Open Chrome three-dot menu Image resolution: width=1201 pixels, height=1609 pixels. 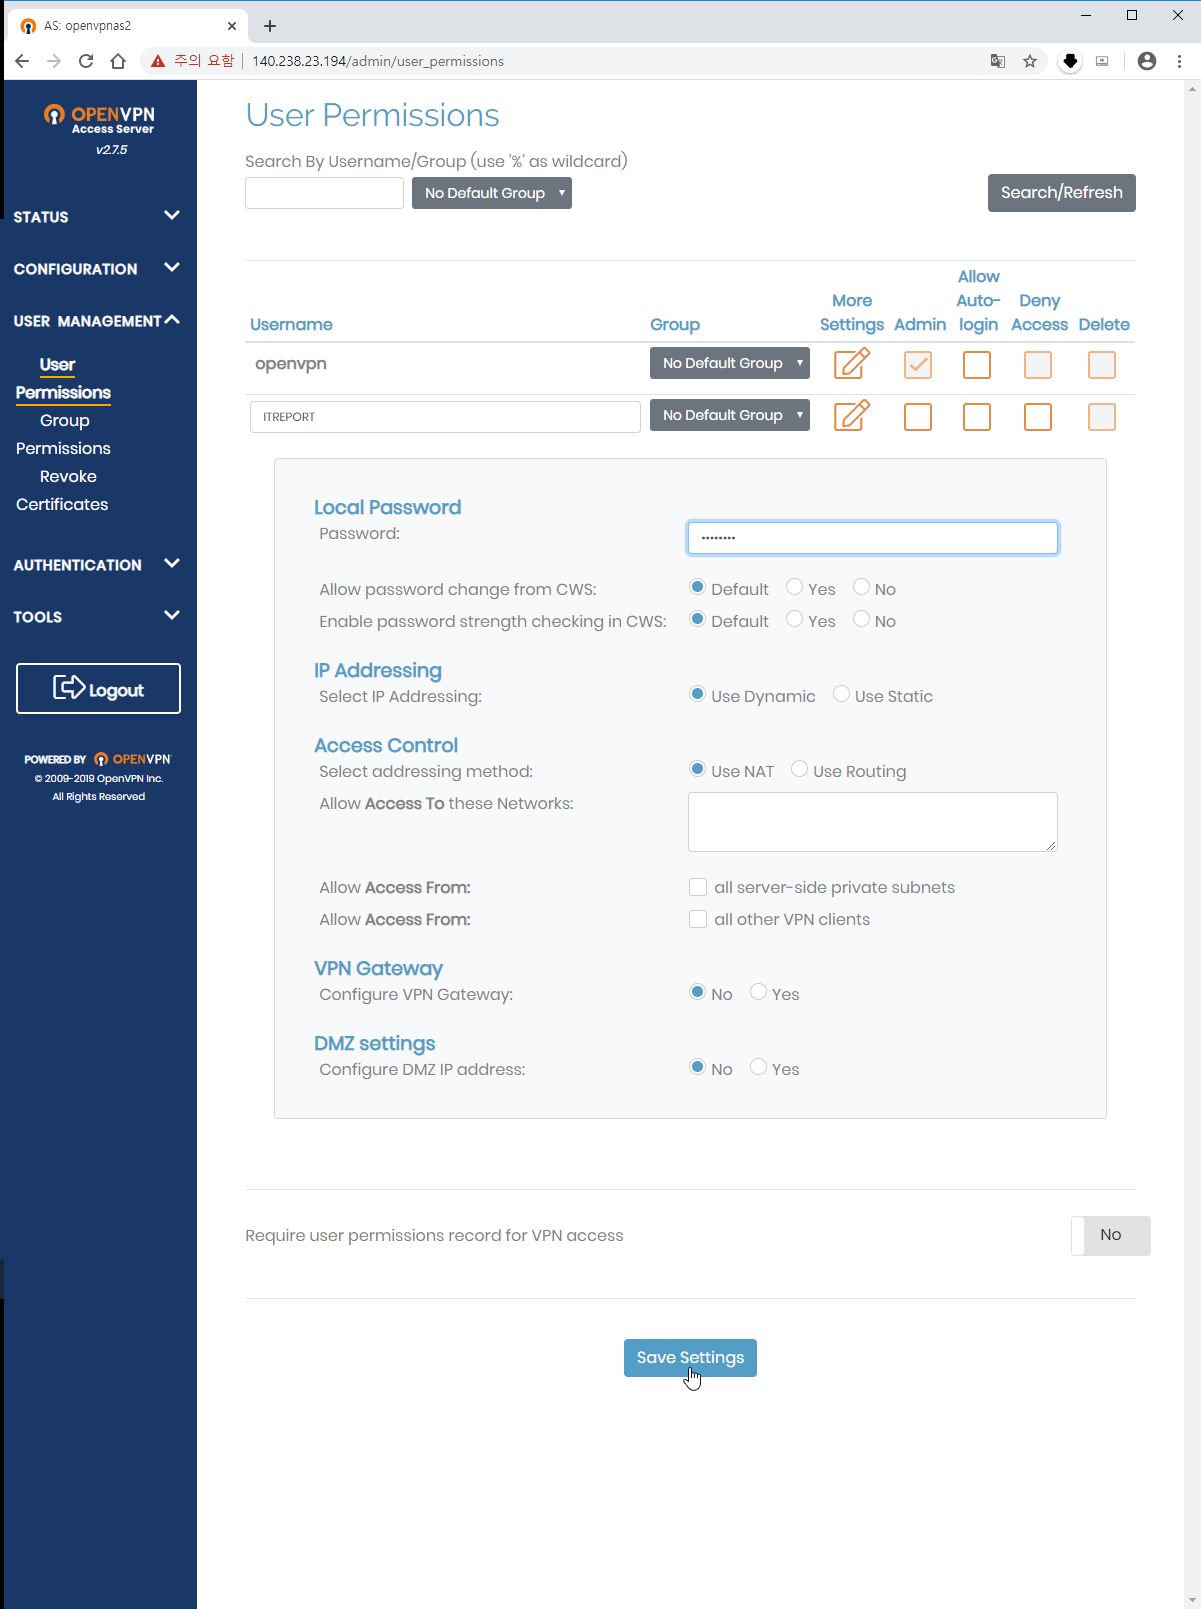(x=1180, y=61)
